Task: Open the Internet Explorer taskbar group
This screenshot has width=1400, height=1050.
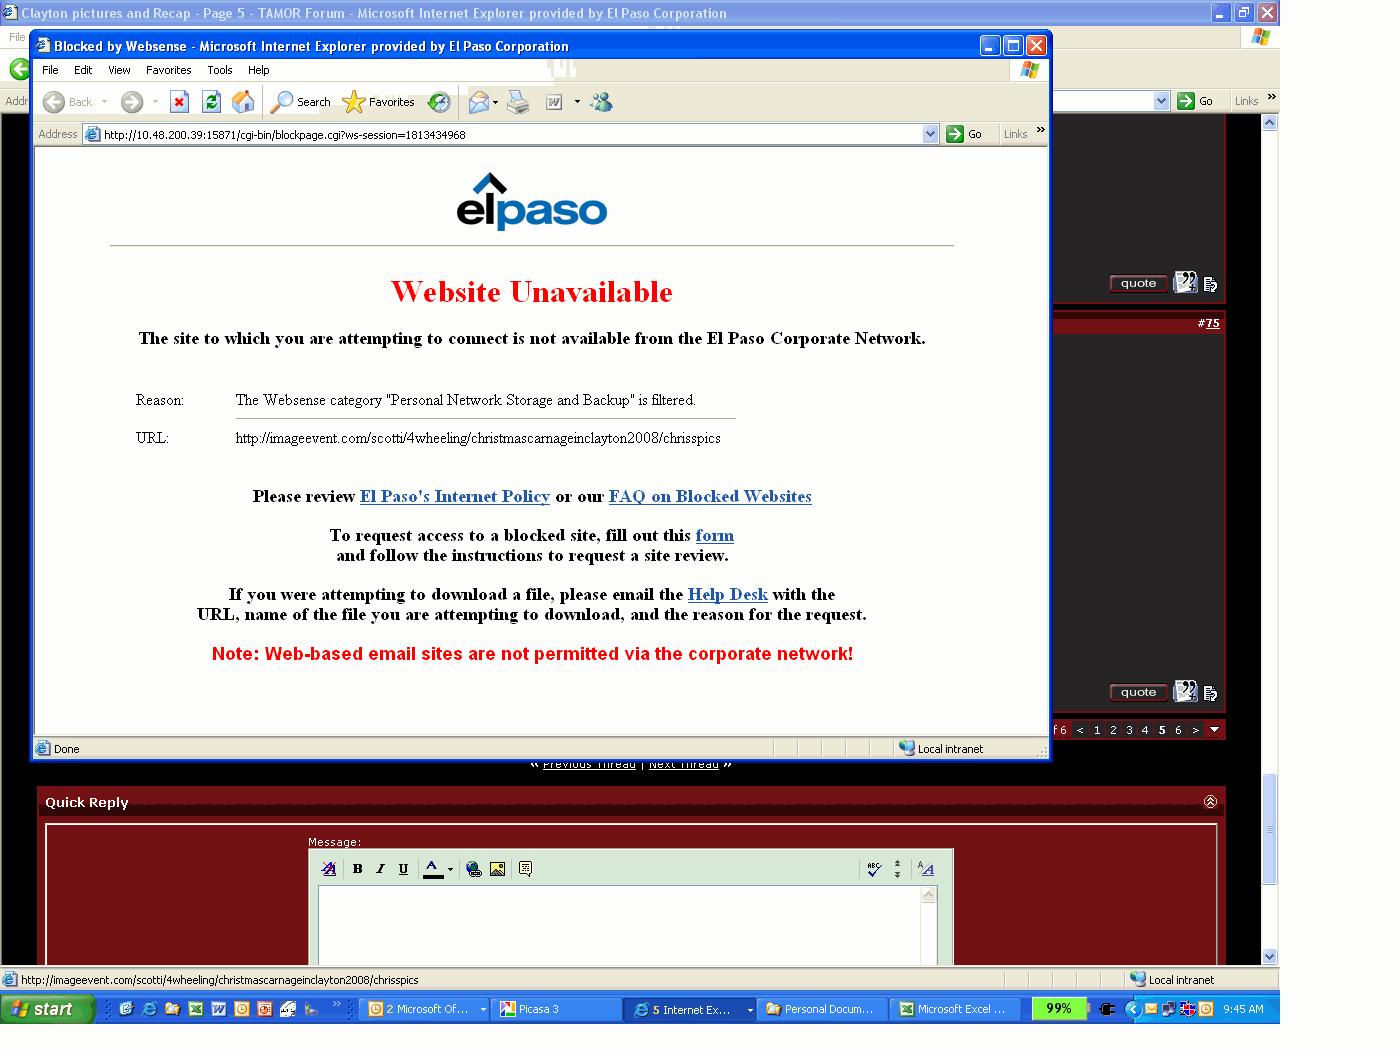Action: pyautogui.click(x=691, y=1009)
